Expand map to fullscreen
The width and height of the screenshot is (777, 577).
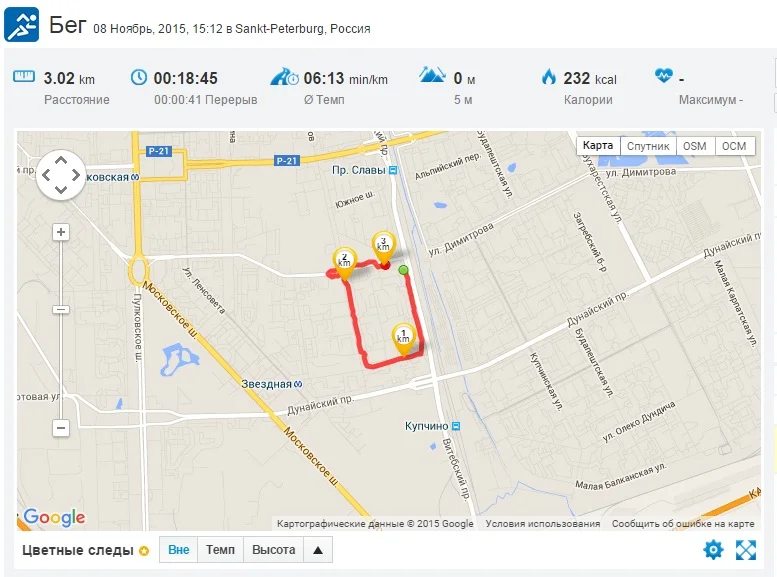tap(746, 550)
